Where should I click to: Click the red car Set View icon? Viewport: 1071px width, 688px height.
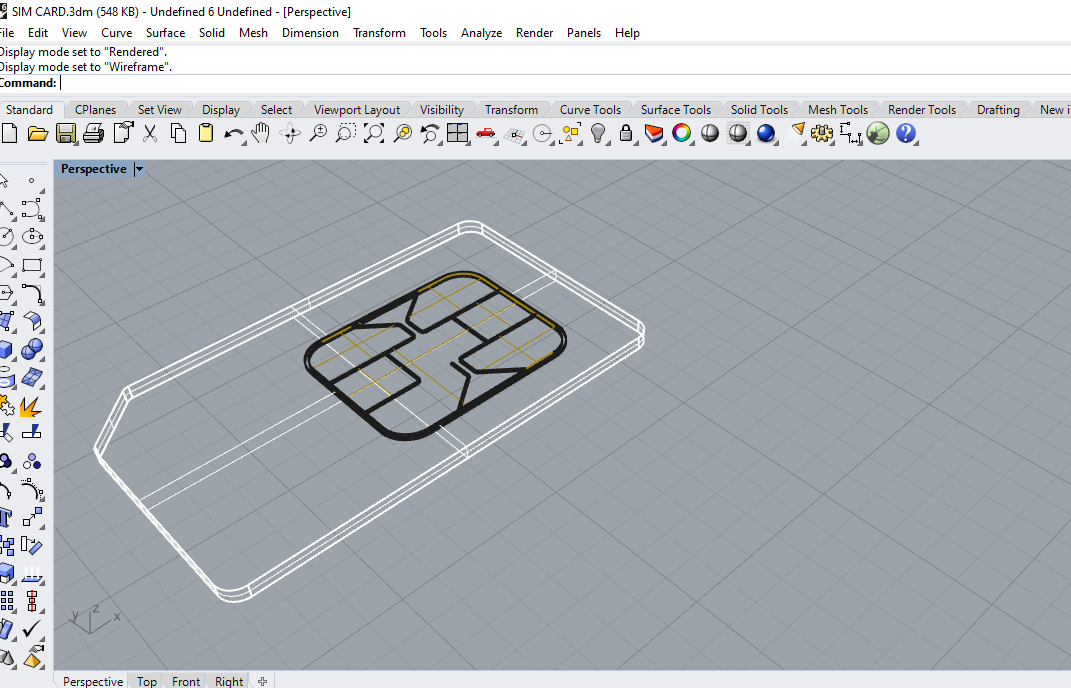[486, 133]
